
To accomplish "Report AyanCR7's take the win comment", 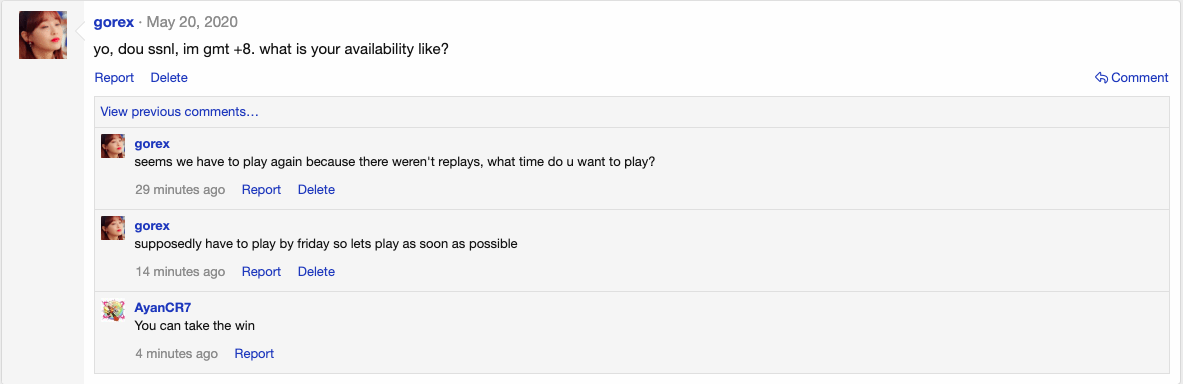I will click(x=254, y=354).
